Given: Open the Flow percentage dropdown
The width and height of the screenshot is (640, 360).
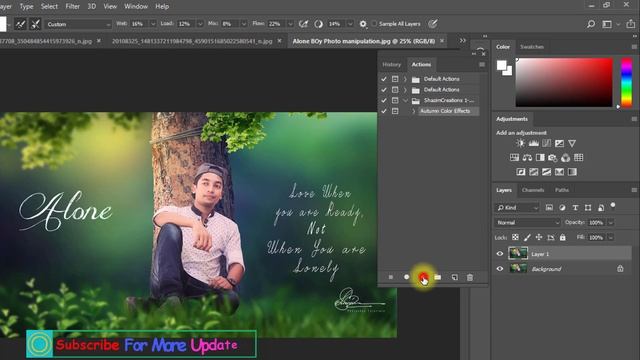Looking at the screenshot, I should (x=290, y=24).
